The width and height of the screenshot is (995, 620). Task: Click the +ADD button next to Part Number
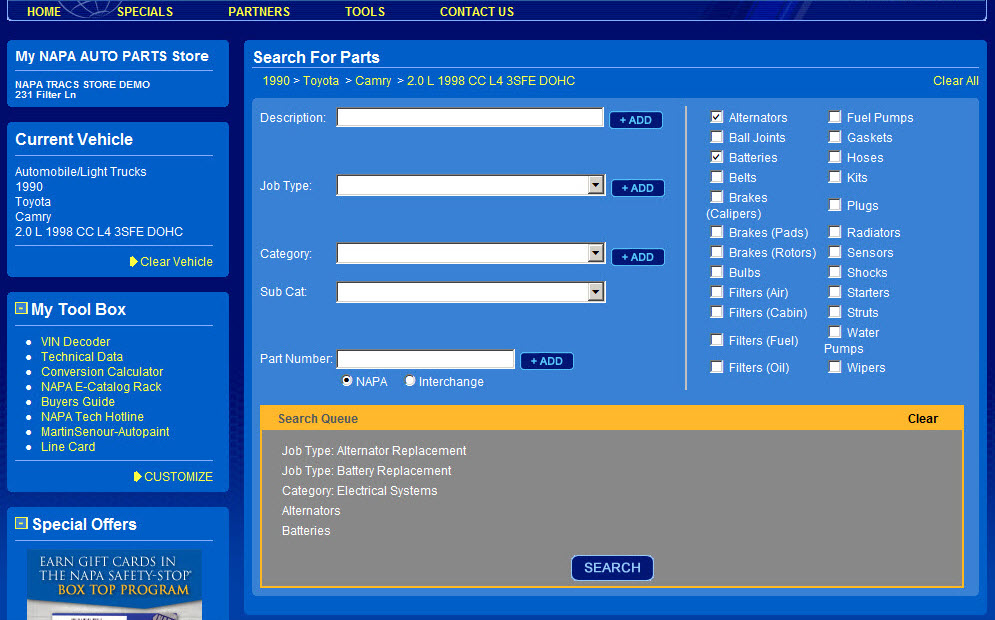click(547, 361)
